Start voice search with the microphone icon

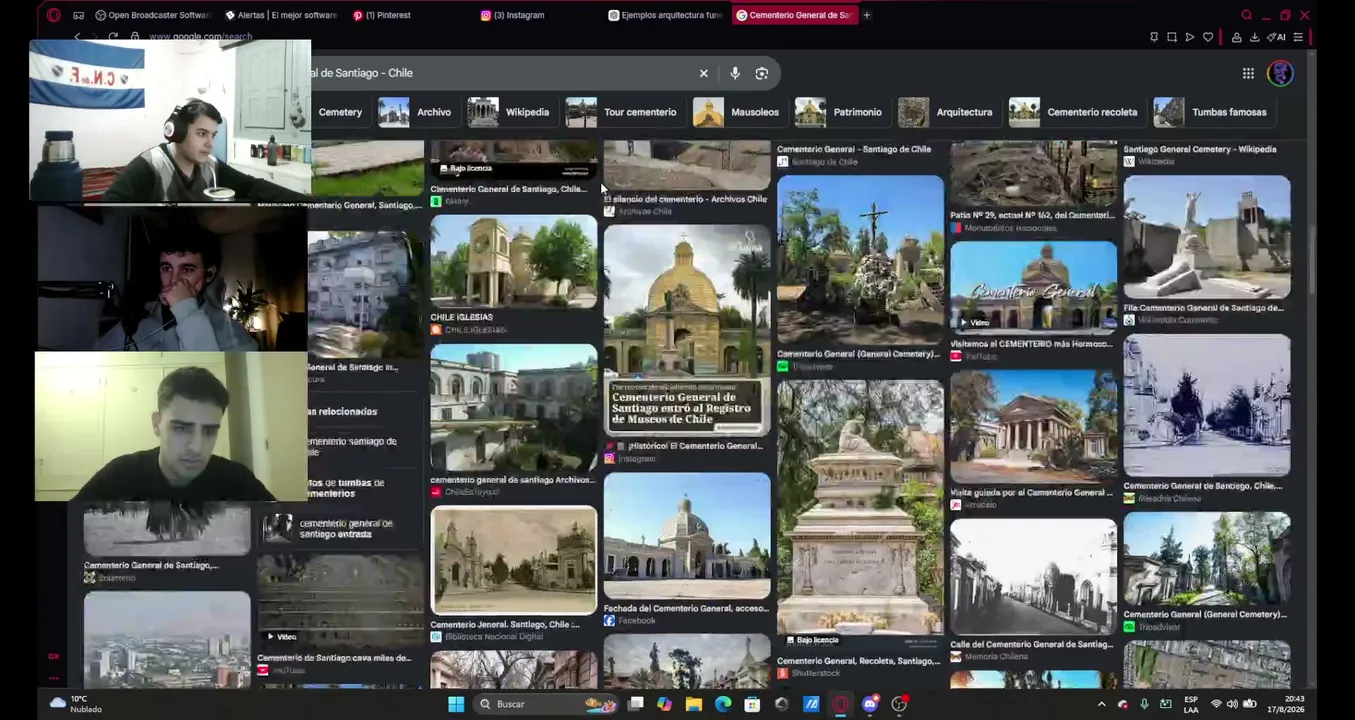click(735, 73)
